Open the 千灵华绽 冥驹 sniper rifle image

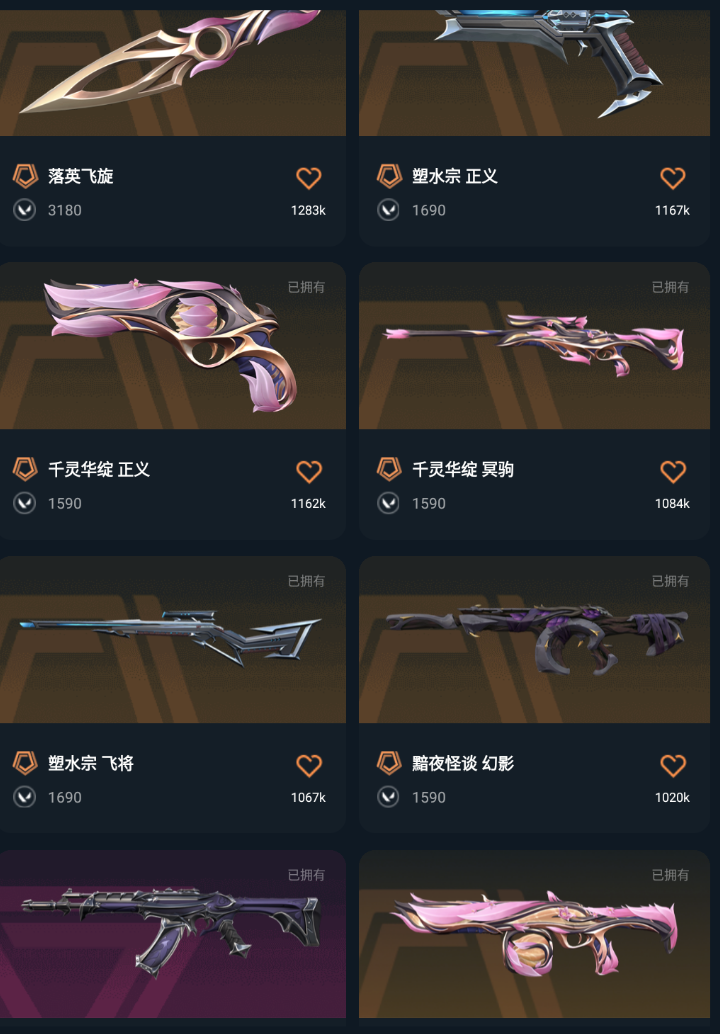pyautogui.click(x=534, y=346)
